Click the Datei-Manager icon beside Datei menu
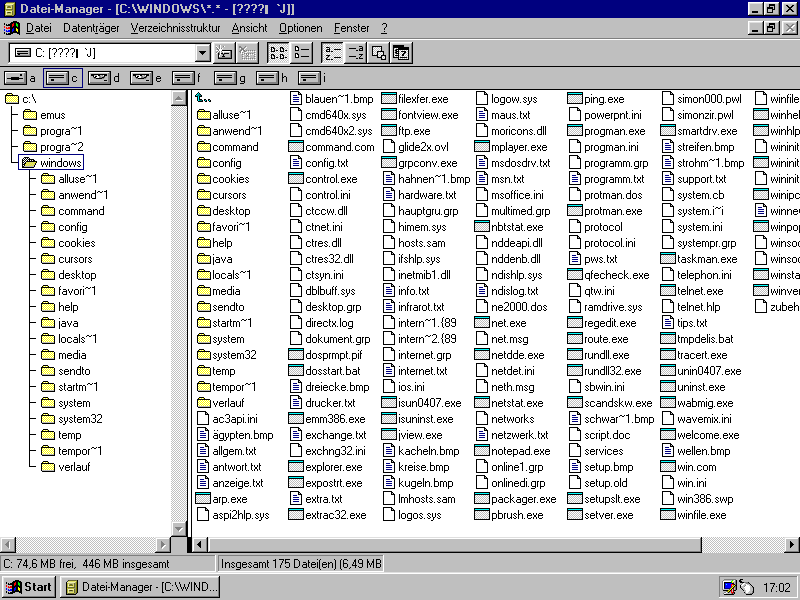This screenshot has width=800, height=600. [x=11, y=28]
